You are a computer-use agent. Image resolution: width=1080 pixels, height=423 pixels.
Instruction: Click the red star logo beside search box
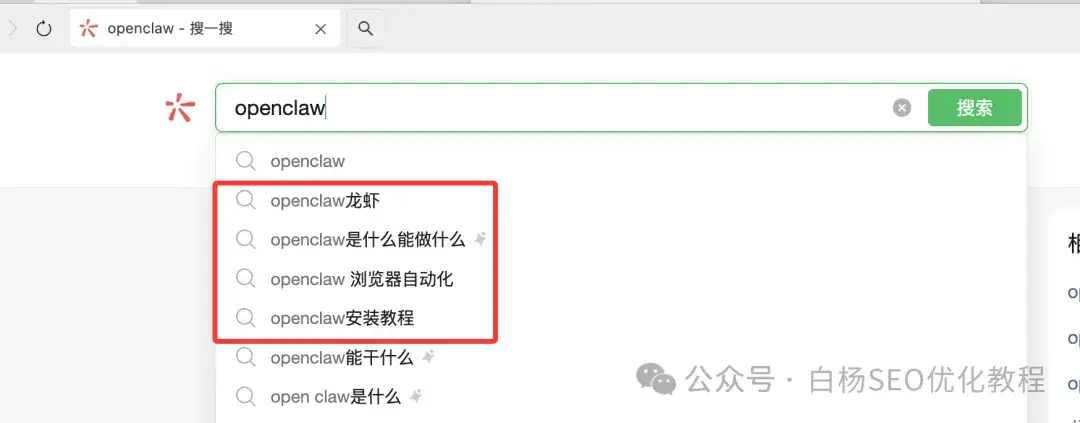coord(180,108)
